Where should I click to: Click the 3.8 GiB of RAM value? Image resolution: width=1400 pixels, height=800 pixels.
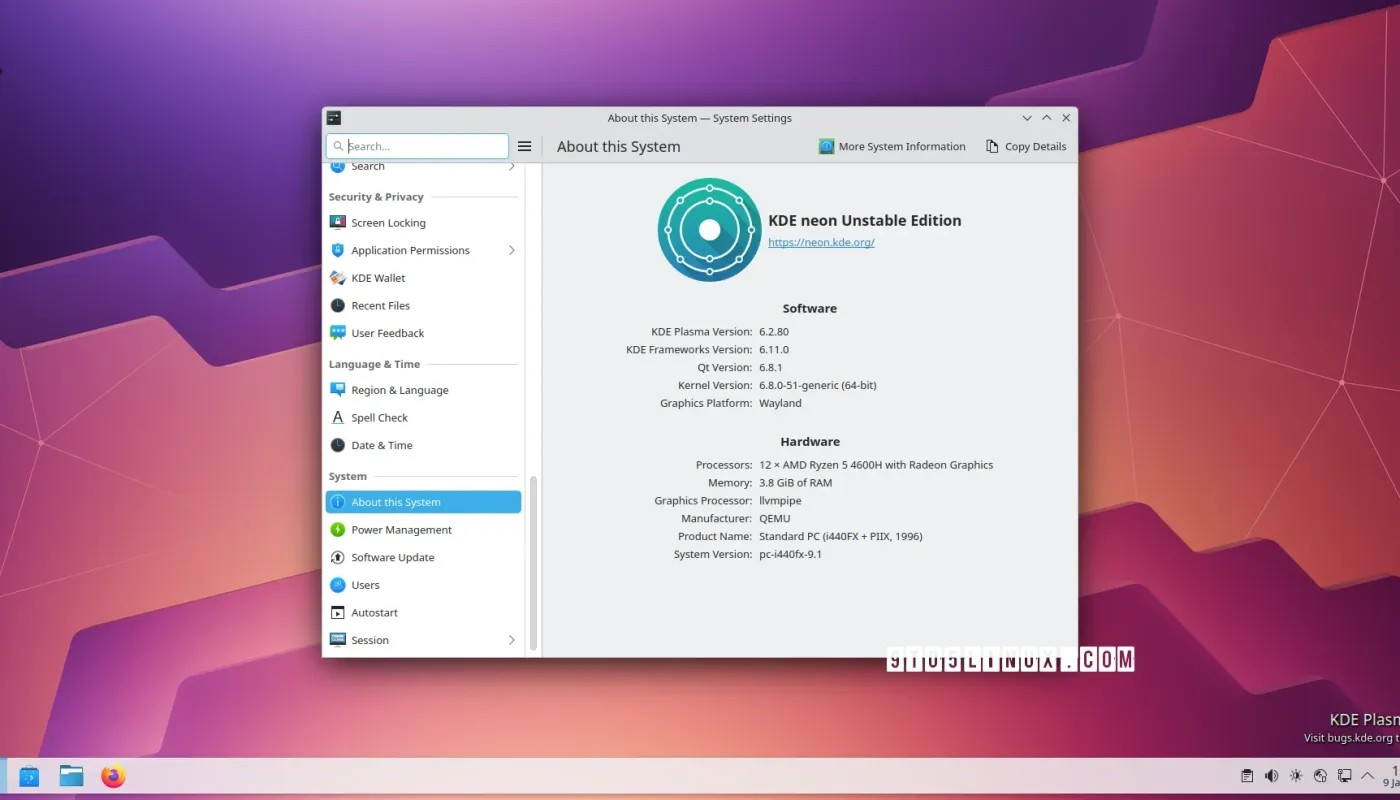click(x=796, y=483)
